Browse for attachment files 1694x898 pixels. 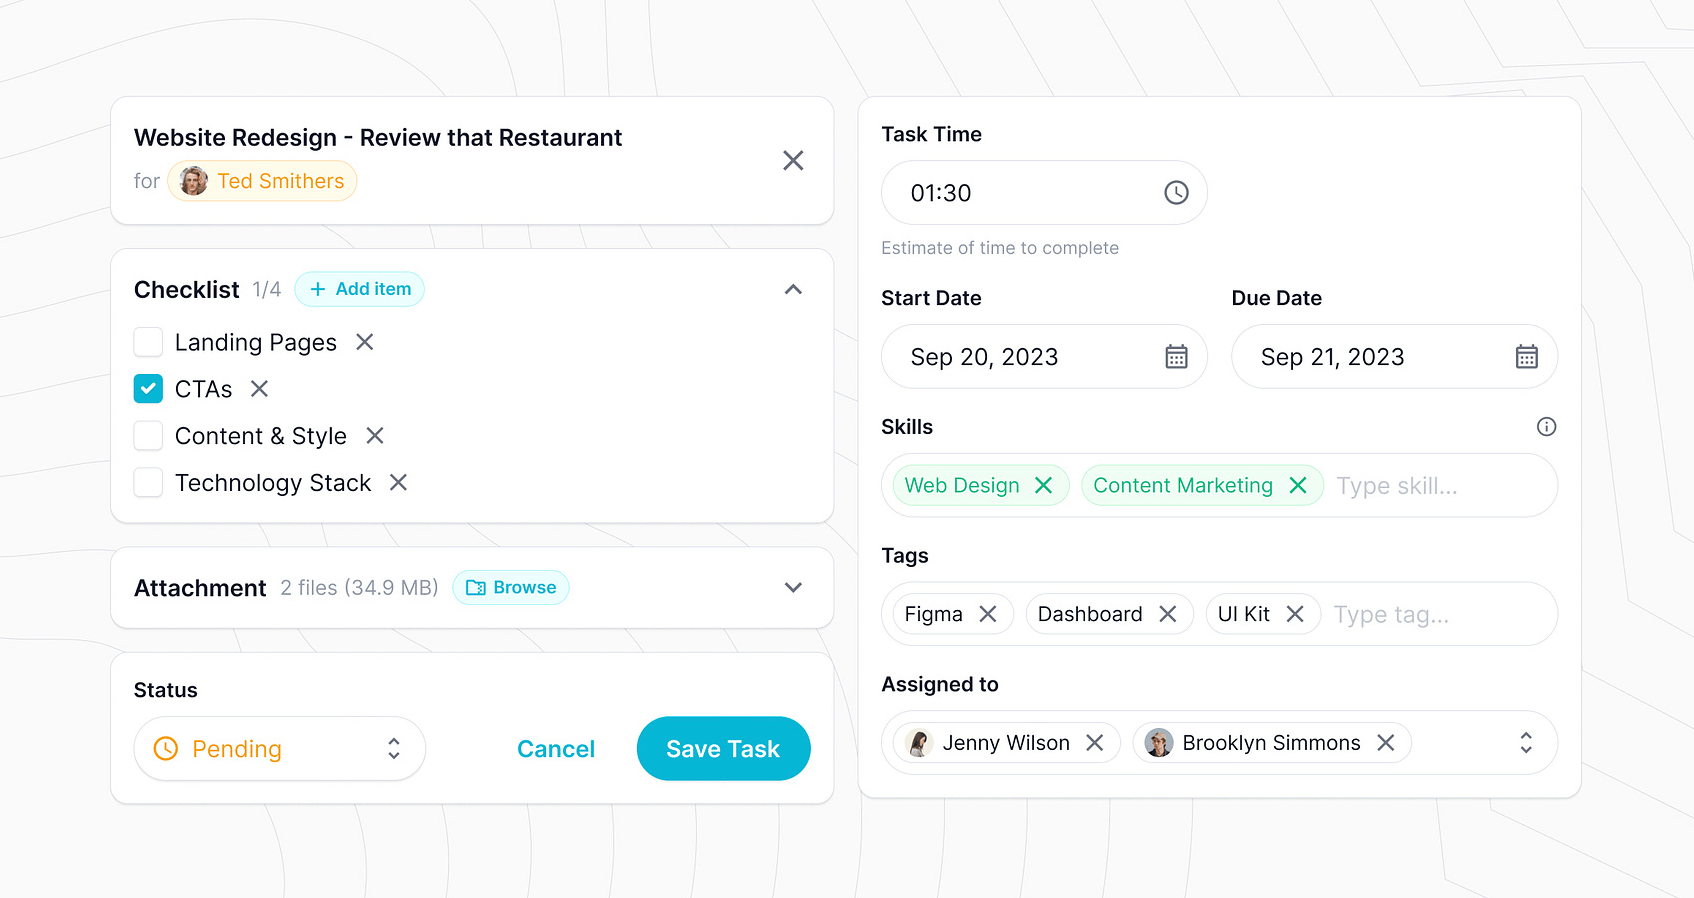(511, 588)
